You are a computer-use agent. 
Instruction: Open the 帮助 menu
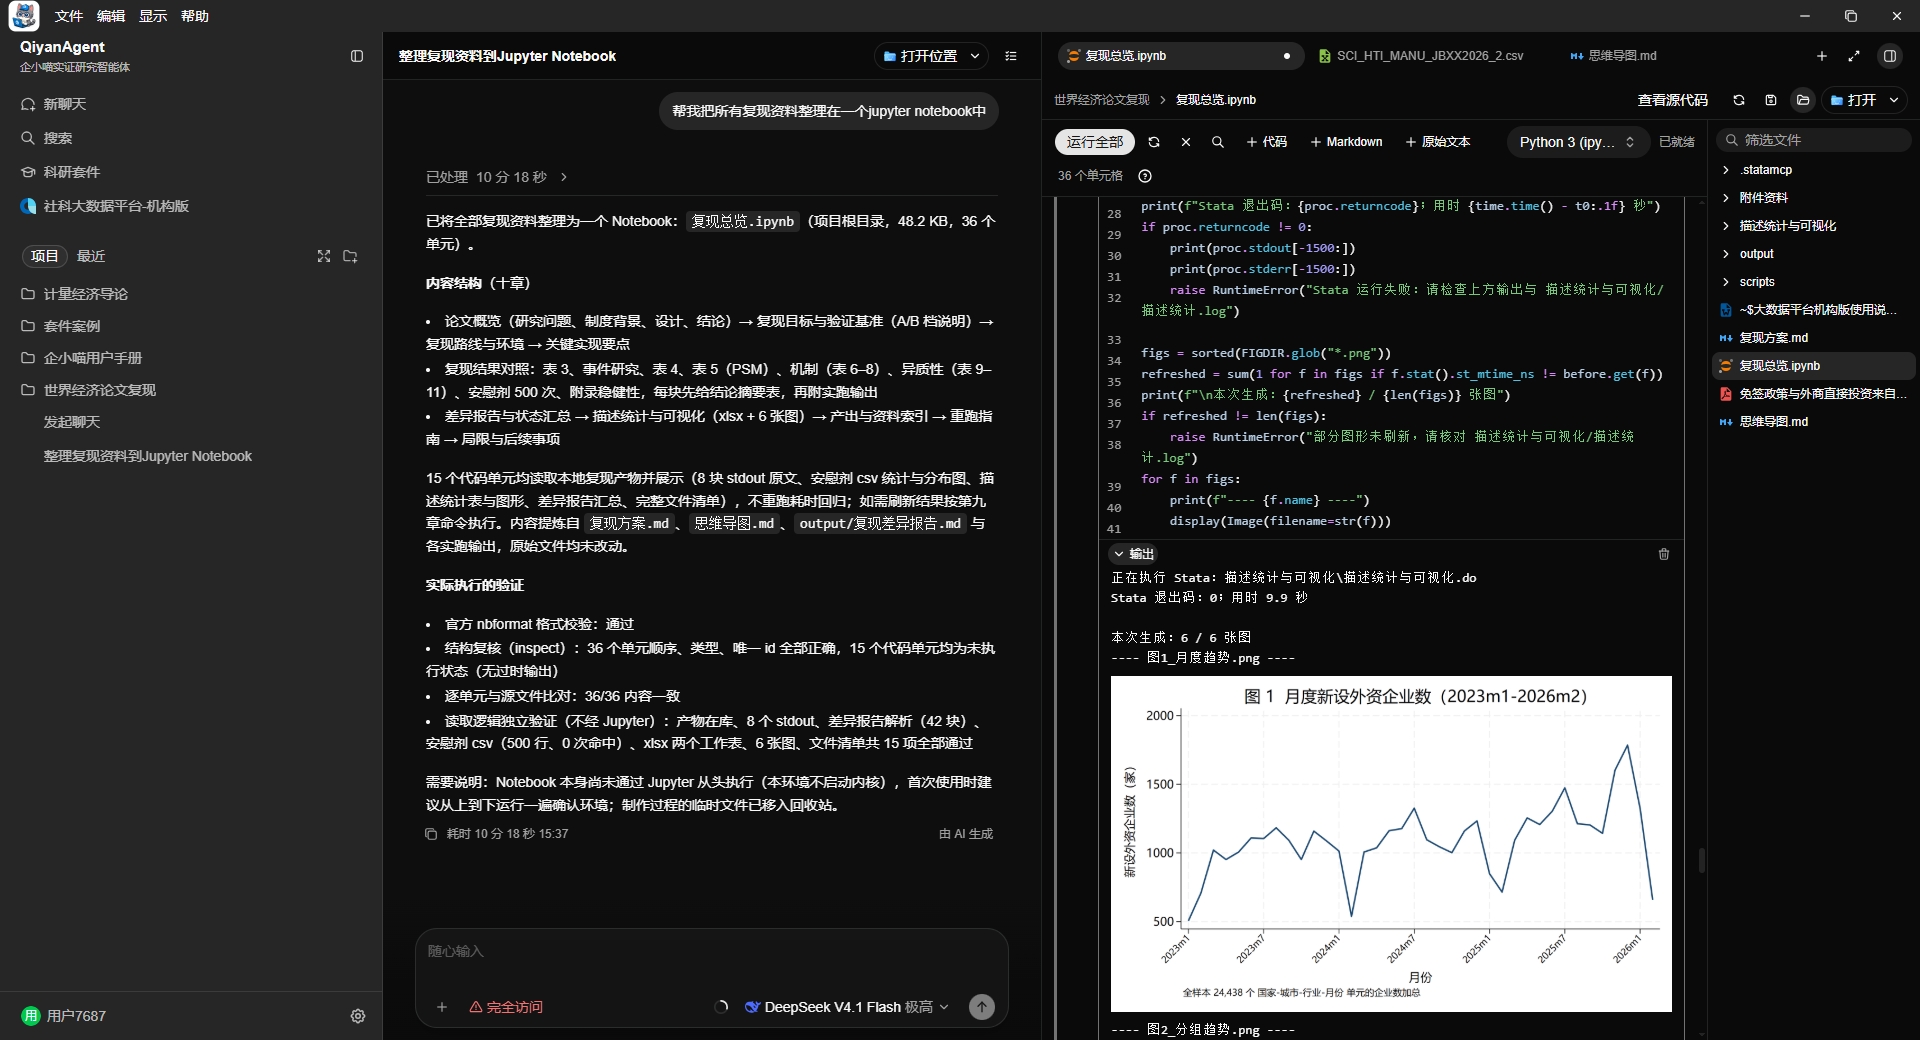pos(195,16)
